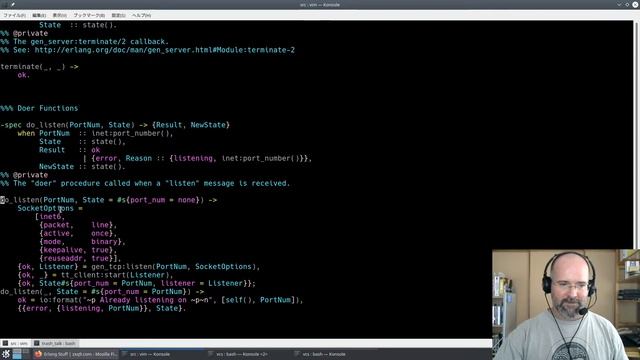The height and width of the screenshot is (360, 640).
Task: Open the ファイル (File) menu
Action: (14, 15)
